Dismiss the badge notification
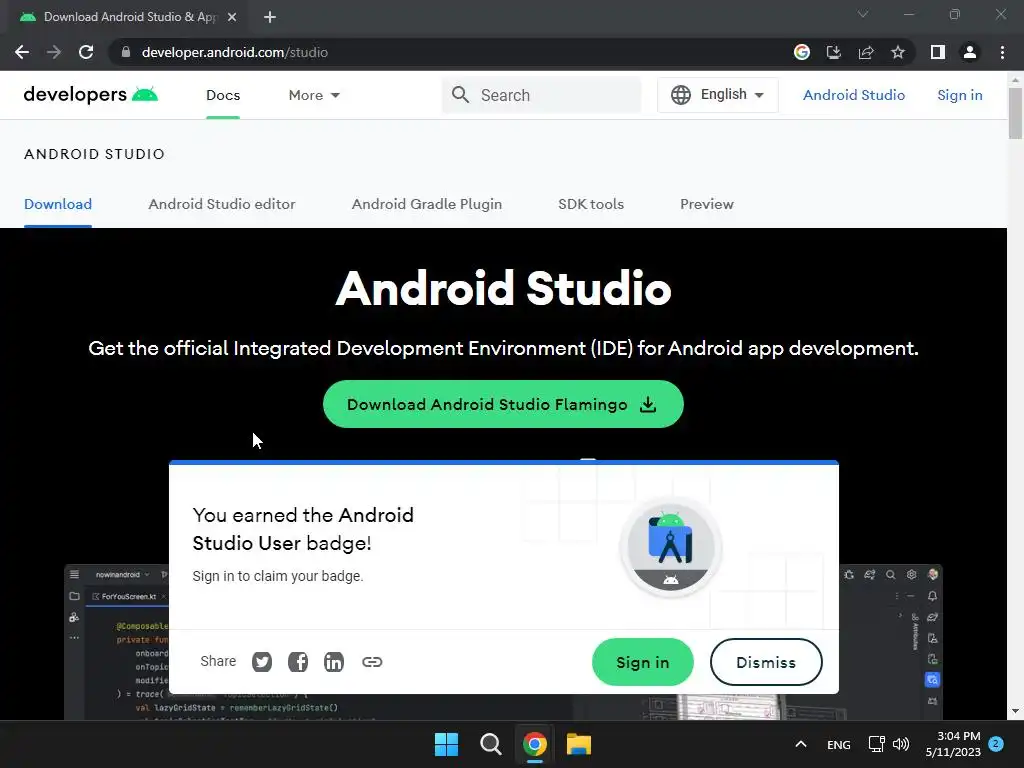The width and height of the screenshot is (1024, 768). 766,662
